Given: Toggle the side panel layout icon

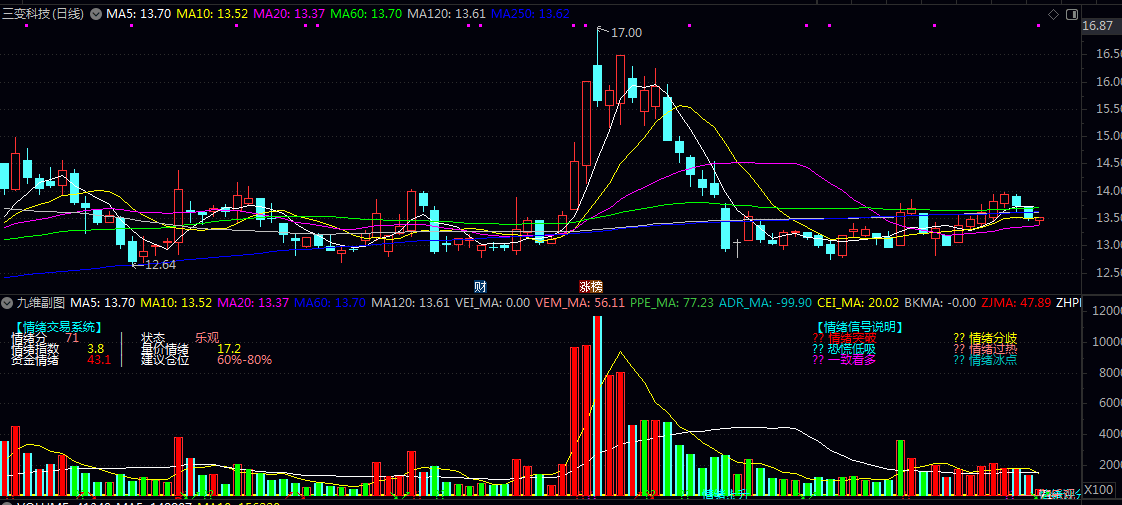Looking at the screenshot, I should (1071, 14).
